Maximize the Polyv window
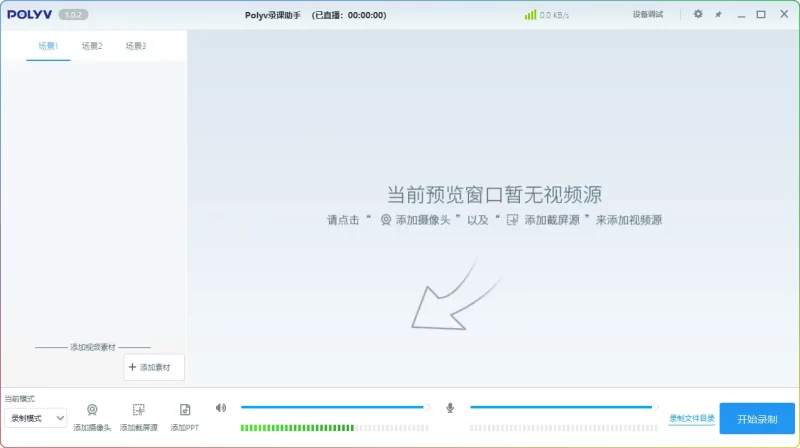This screenshot has height=448, width=800. coord(761,14)
